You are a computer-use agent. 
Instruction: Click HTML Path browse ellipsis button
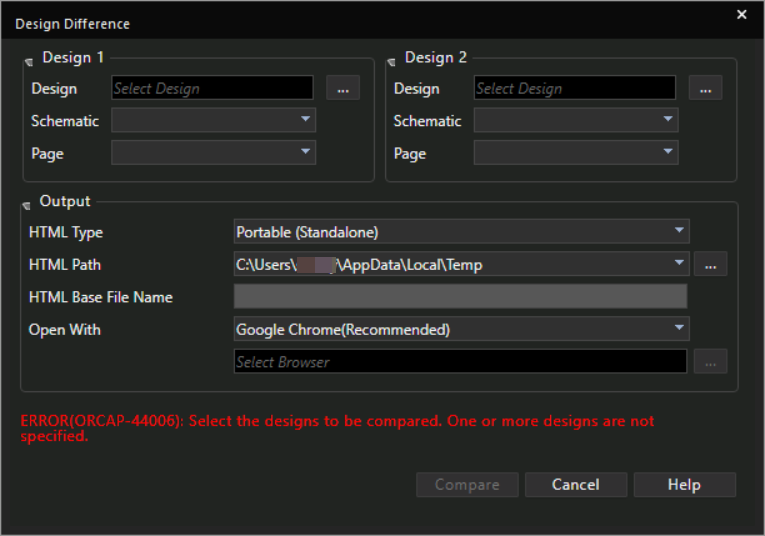[710, 264]
